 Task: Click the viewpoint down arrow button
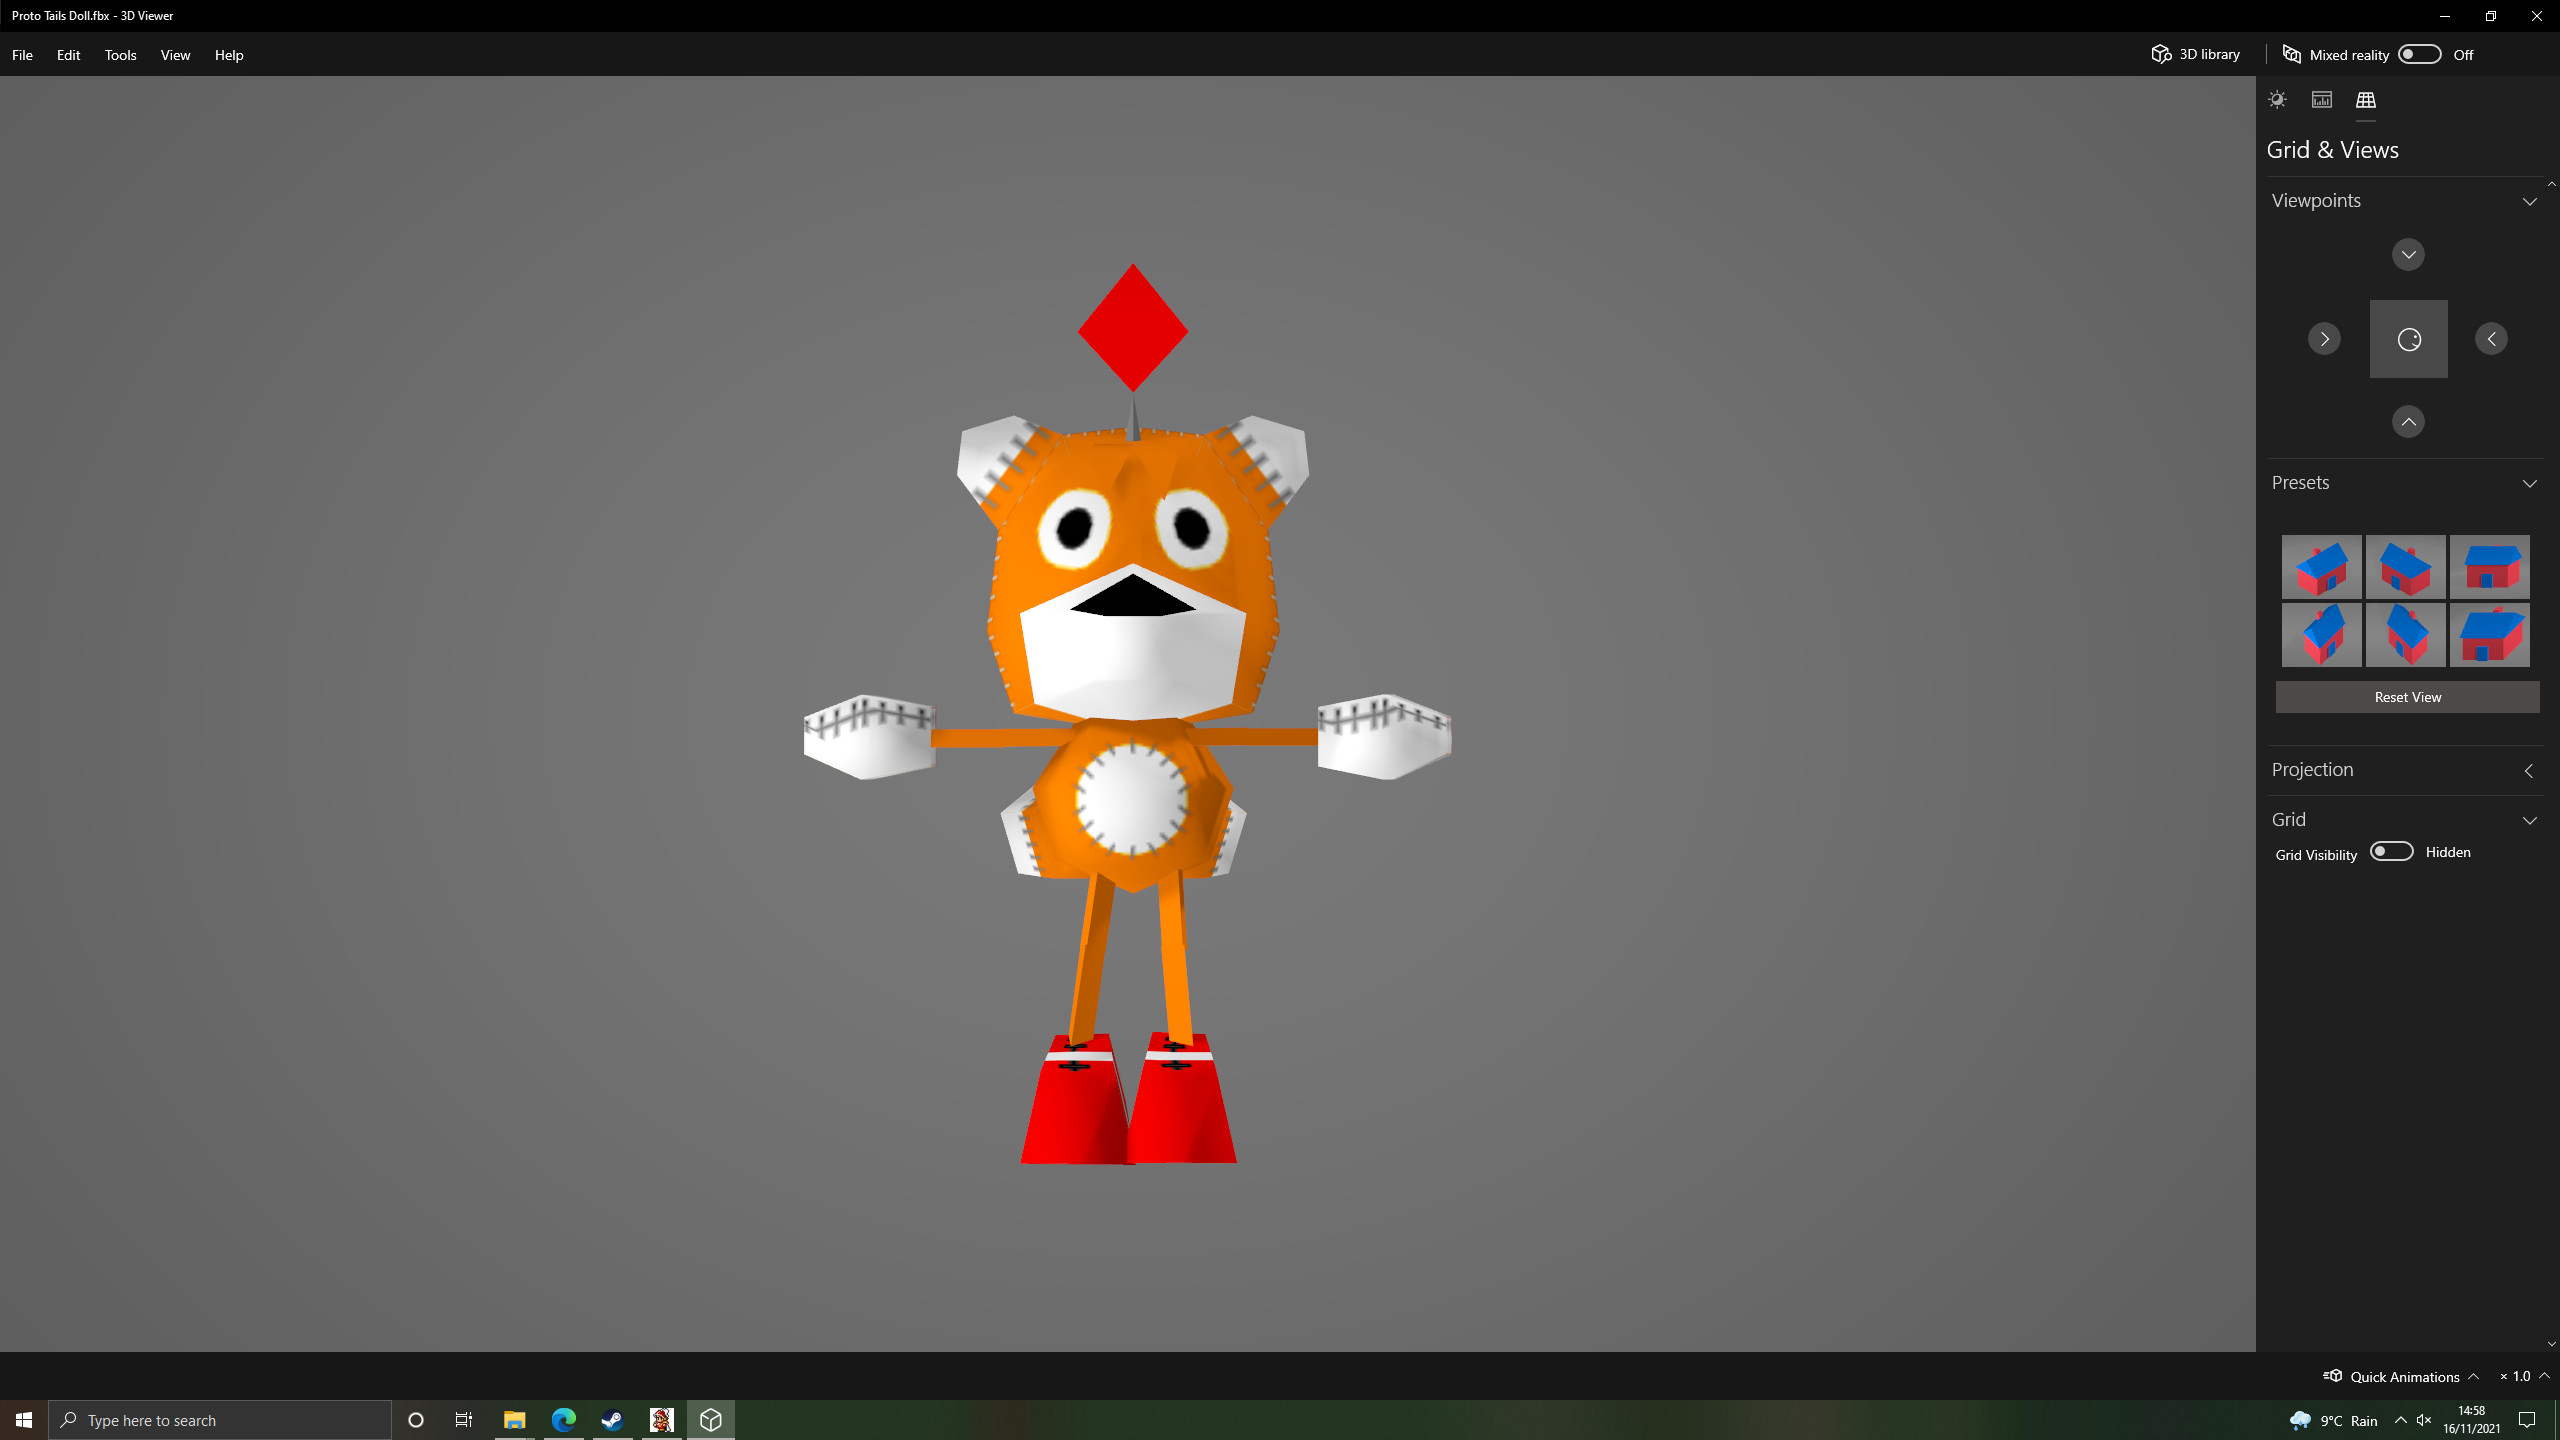tap(2408, 254)
